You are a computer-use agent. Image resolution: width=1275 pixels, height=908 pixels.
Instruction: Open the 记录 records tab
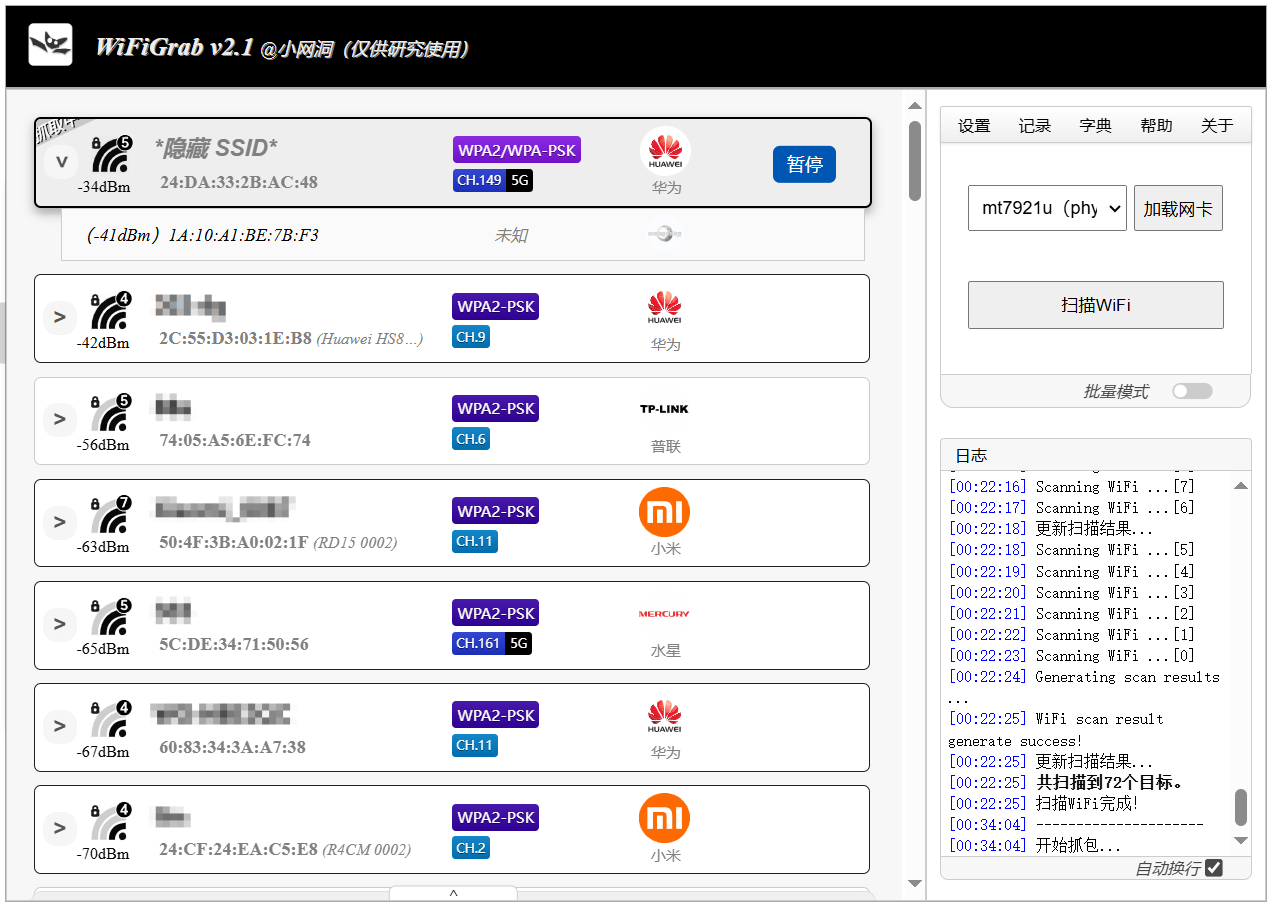[1035, 125]
